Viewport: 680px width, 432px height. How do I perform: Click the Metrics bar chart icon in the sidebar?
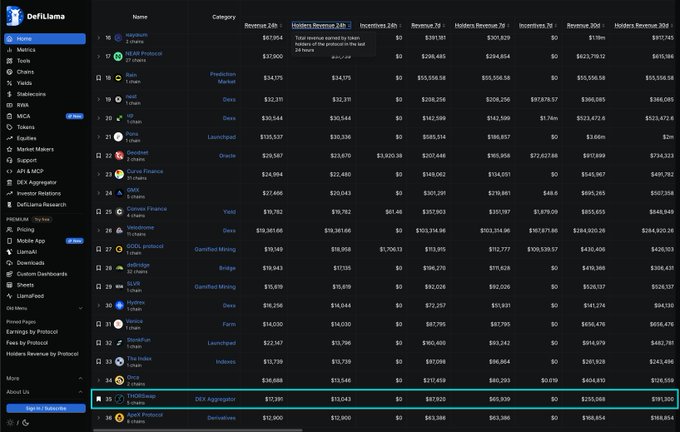10,50
